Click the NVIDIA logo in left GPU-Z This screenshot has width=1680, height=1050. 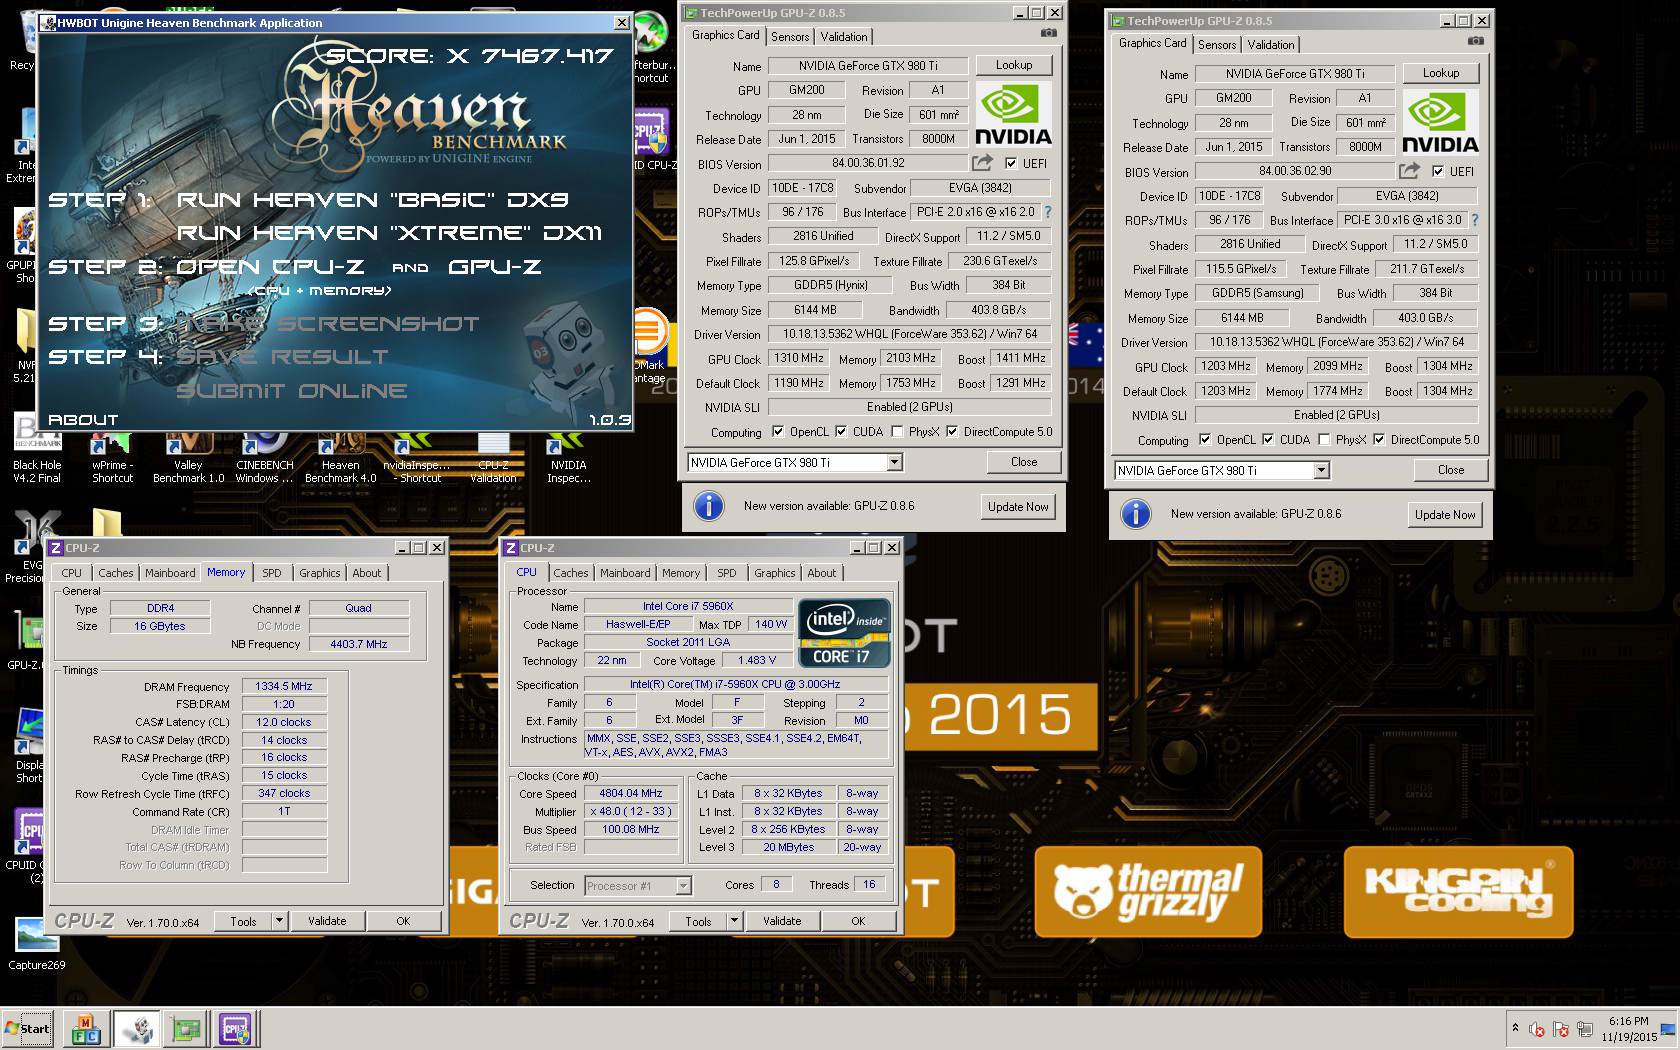1012,114
